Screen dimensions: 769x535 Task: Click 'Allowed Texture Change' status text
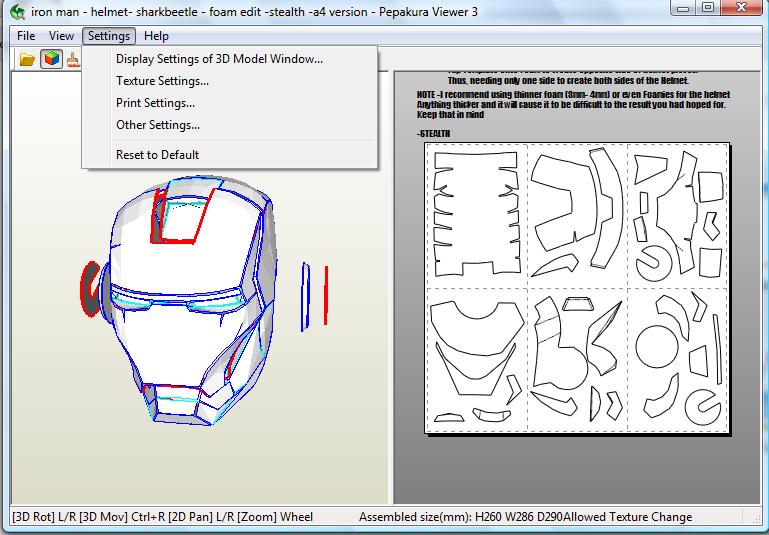click(628, 517)
